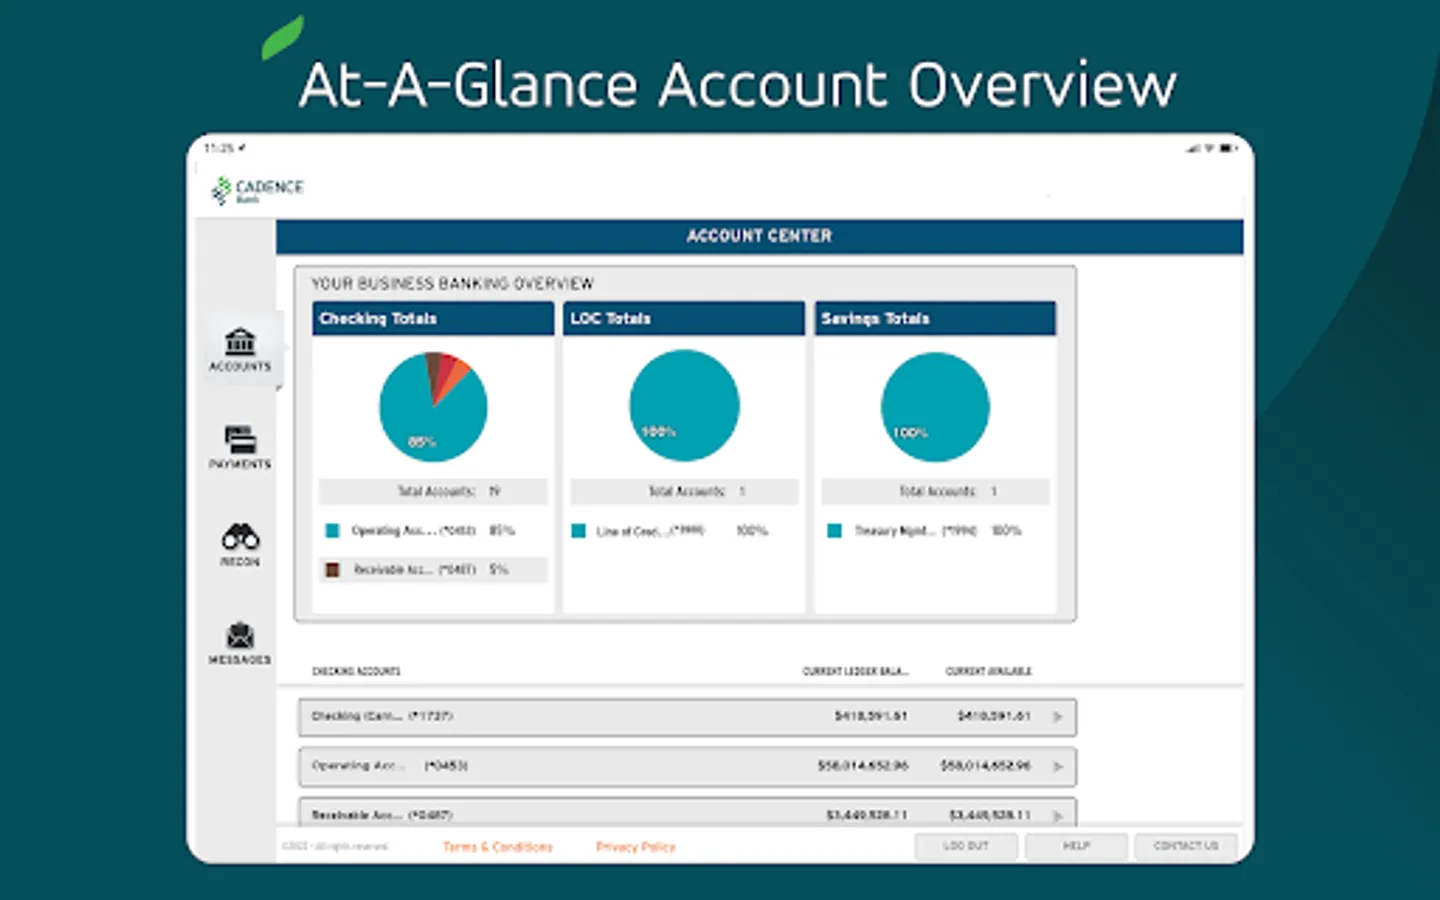Click the Checking Totals pie chart
Screen dimensions: 1440x900
(433, 406)
